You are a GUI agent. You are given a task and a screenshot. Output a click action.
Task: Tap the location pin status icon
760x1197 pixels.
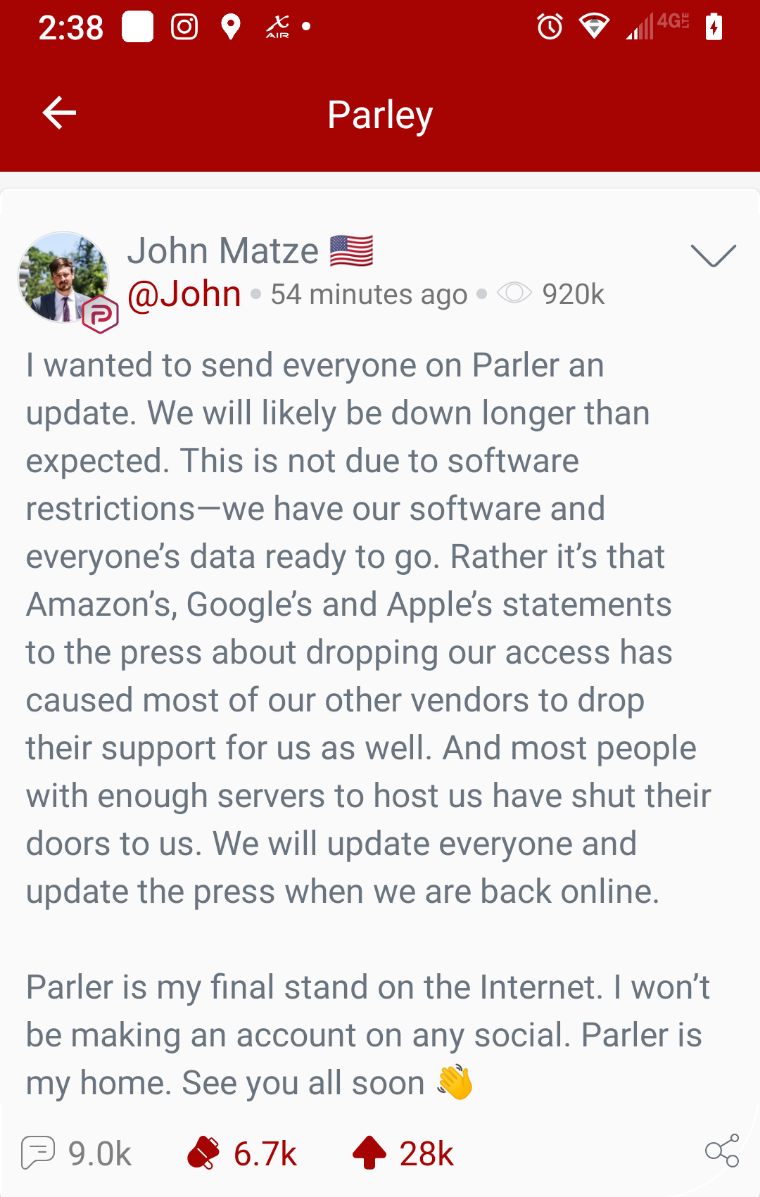[x=231, y=27]
